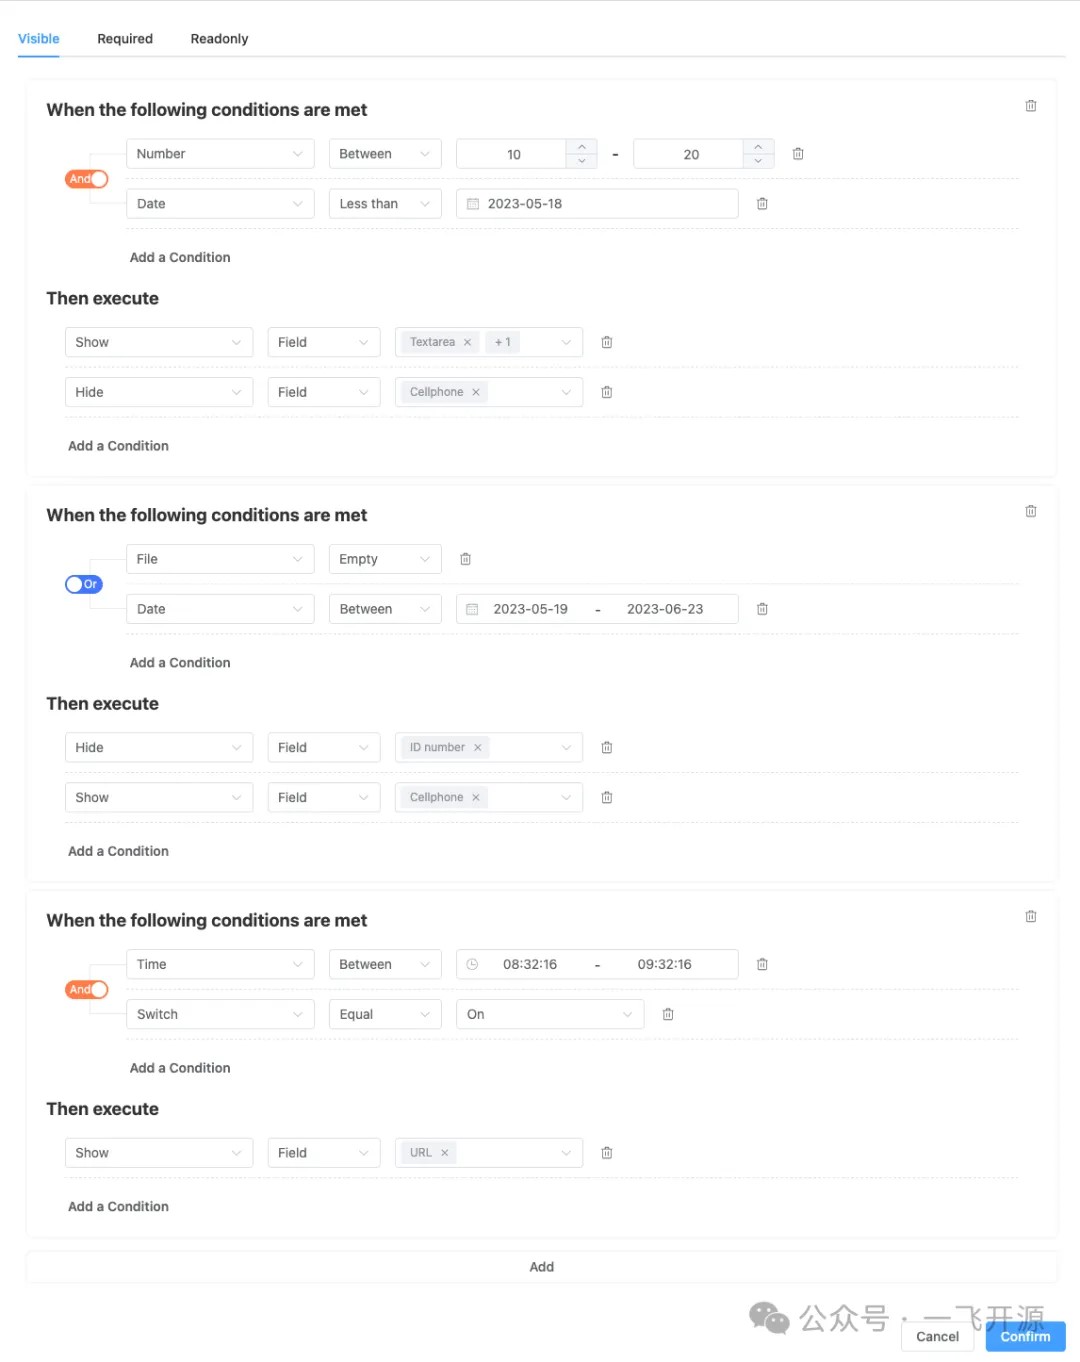Open Field type dropdown in the URL row

[x=324, y=1153]
